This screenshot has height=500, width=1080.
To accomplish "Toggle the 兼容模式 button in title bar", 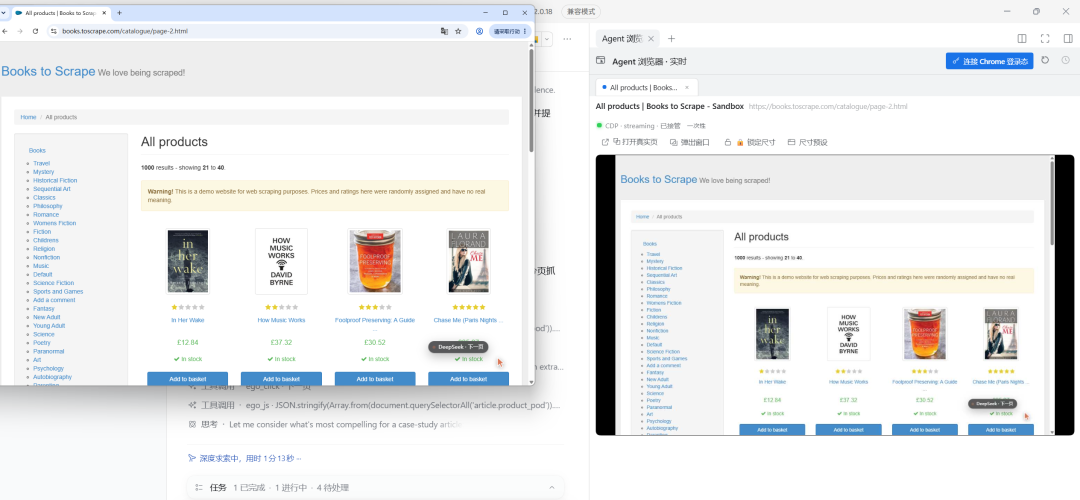I will click(x=581, y=12).
